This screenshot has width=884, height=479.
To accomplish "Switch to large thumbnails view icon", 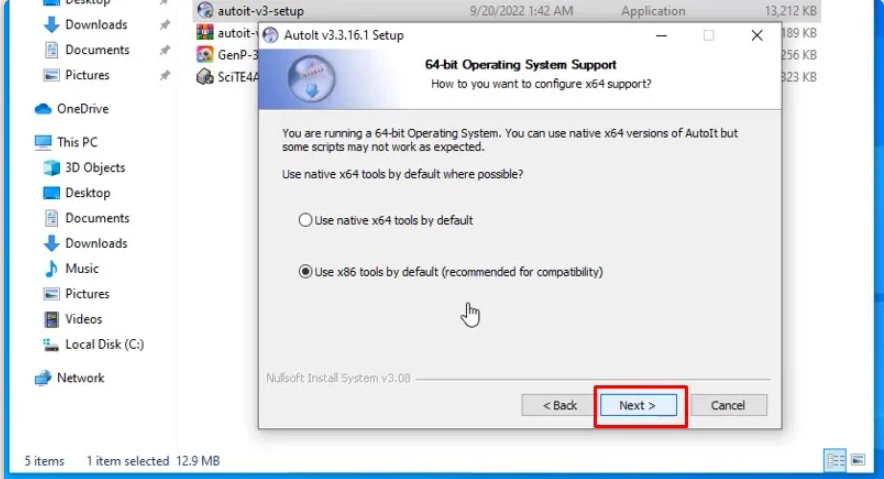I will pos(858,460).
